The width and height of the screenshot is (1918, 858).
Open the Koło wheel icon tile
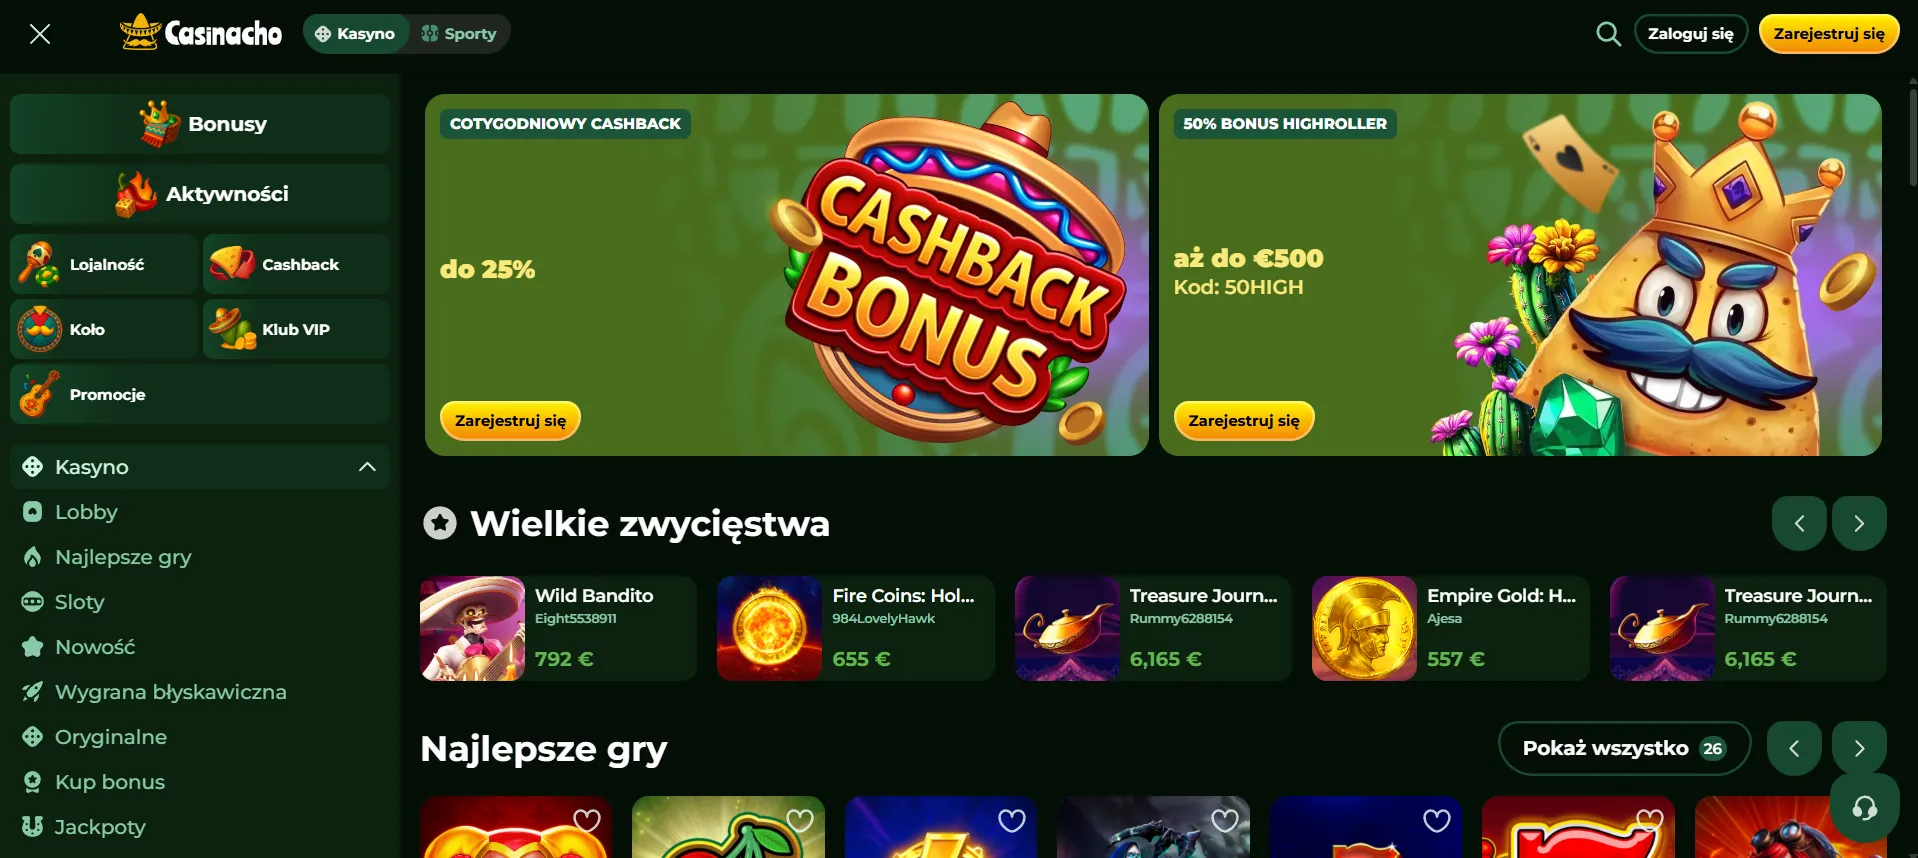click(x=104, y=329)
